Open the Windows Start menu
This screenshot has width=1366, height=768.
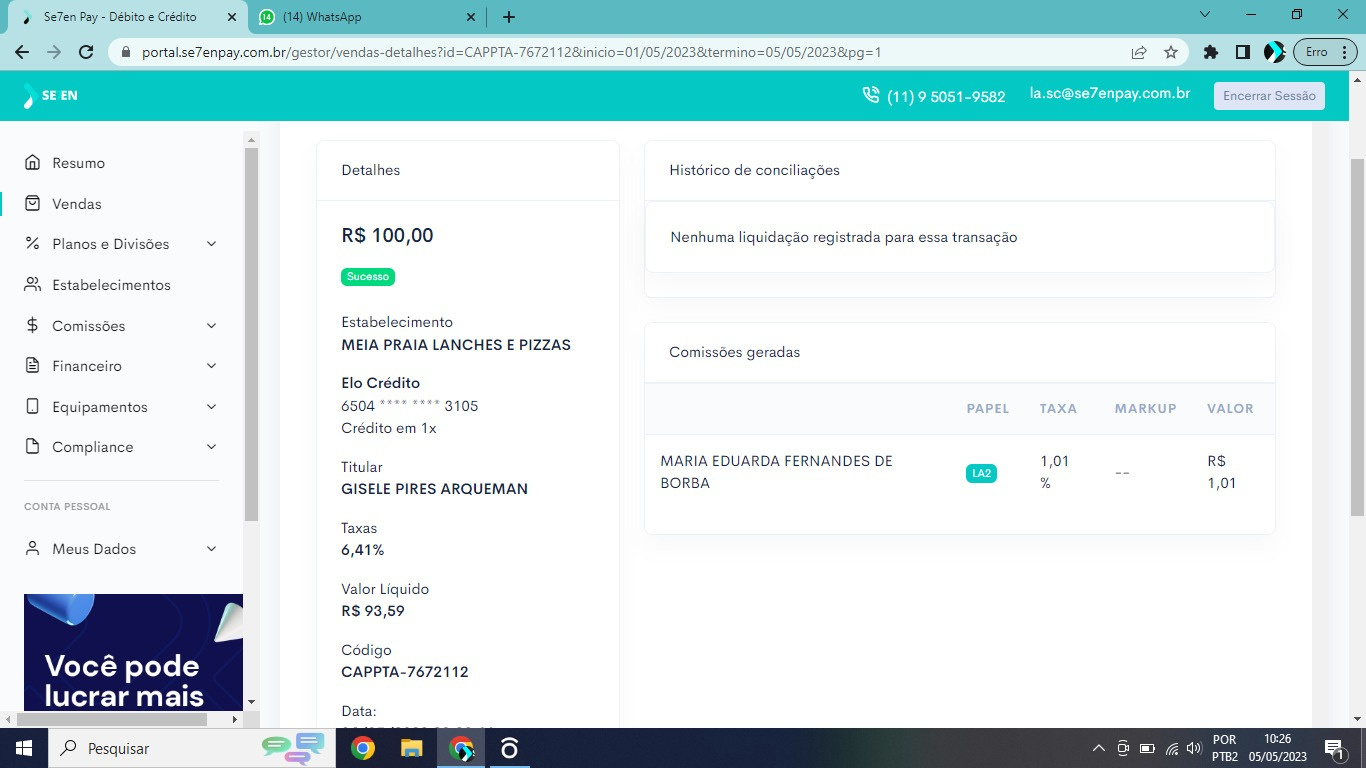click(x=23, y=748)
